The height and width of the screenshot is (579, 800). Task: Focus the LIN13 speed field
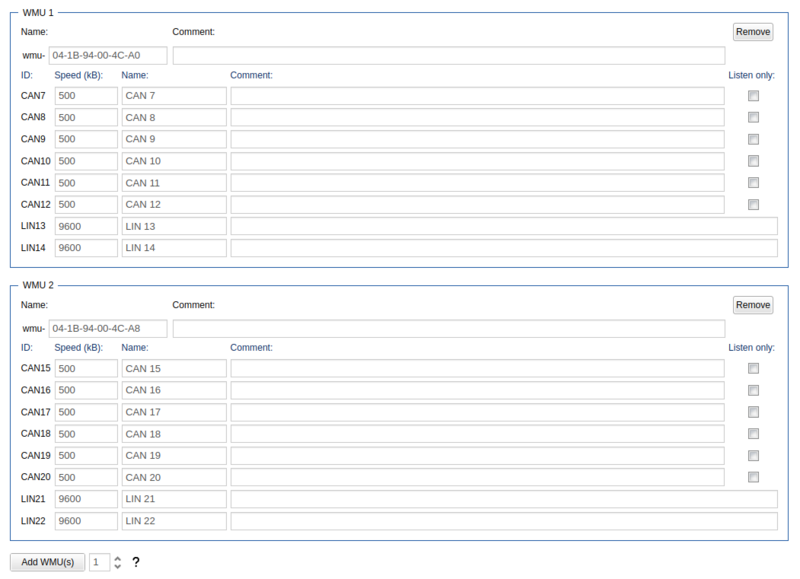86,226
